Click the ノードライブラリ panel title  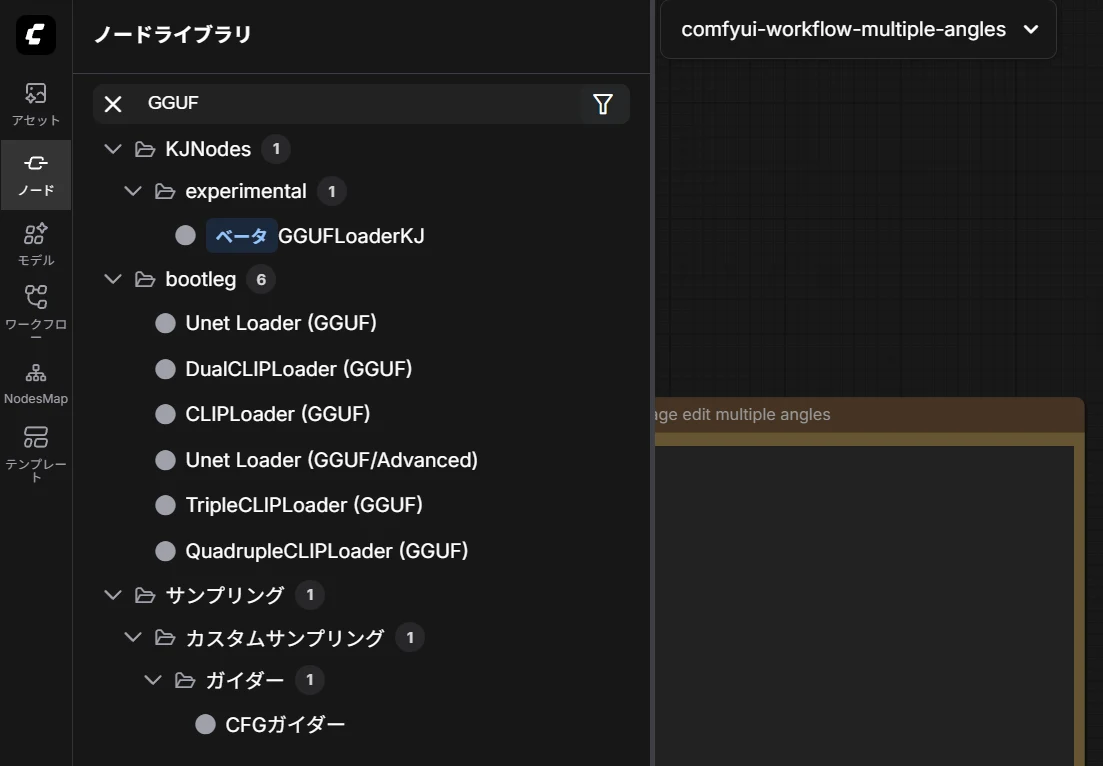click(173, 34)
